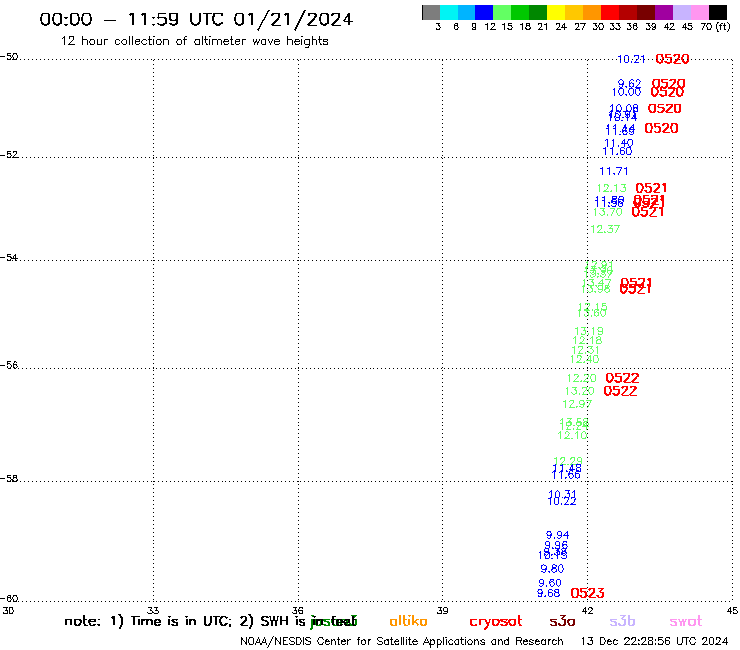The height and width of the screenshot is (650, 740).
Task: Click the 12.18 wave height value
Action: click(x=587, y=341)
